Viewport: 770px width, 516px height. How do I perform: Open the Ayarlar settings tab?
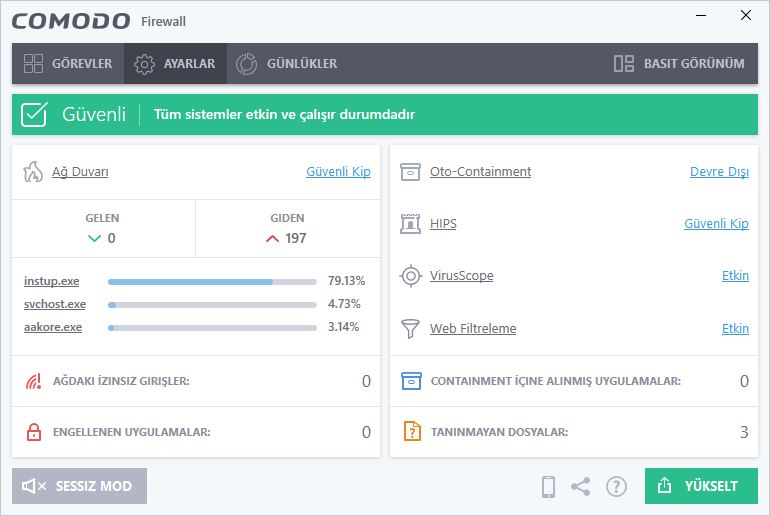[175, 63]
